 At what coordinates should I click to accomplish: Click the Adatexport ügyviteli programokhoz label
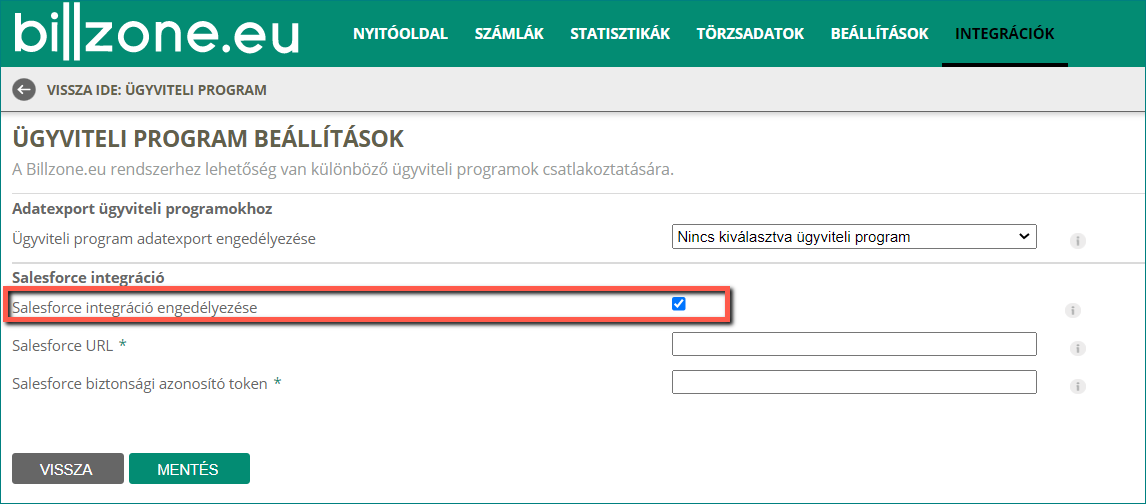click(x=143, y=210)
